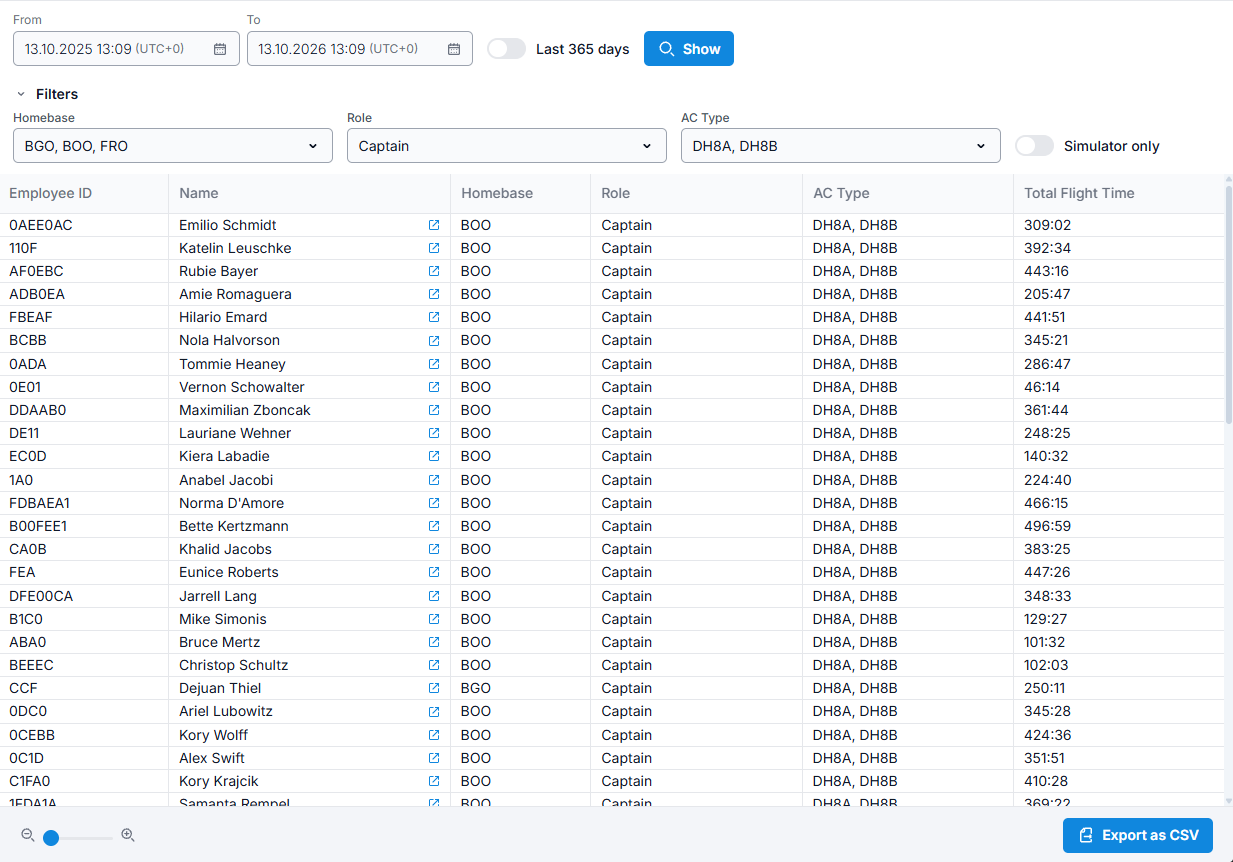Open Mike Simonis's external link icon

coord(434,619)
